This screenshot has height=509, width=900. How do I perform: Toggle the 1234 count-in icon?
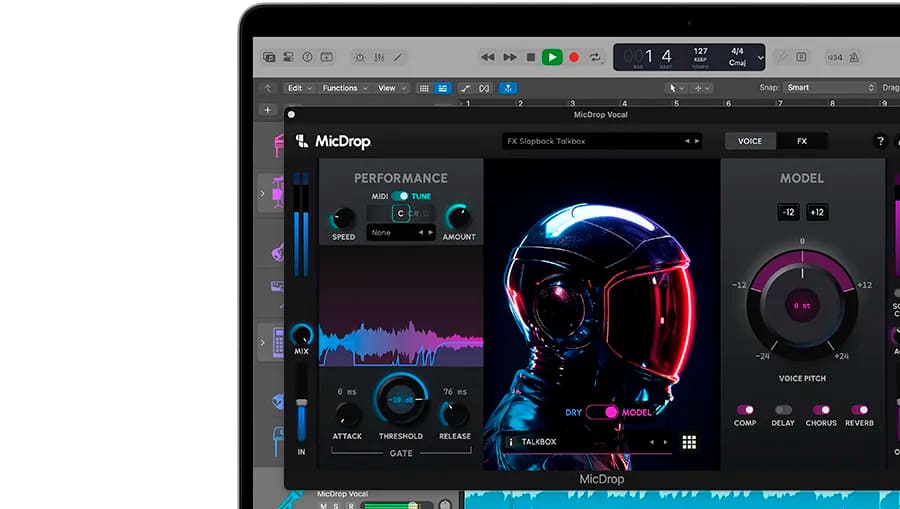pos(835,57)
